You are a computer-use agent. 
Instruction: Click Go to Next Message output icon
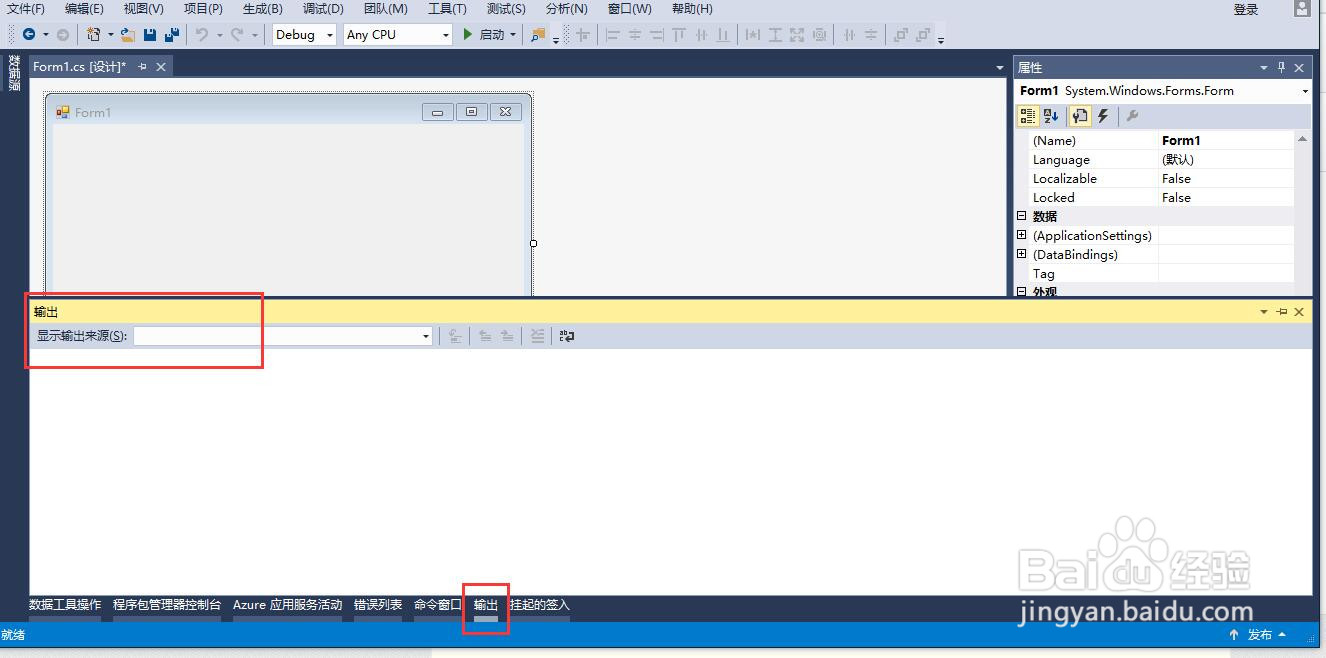[507, 336]
